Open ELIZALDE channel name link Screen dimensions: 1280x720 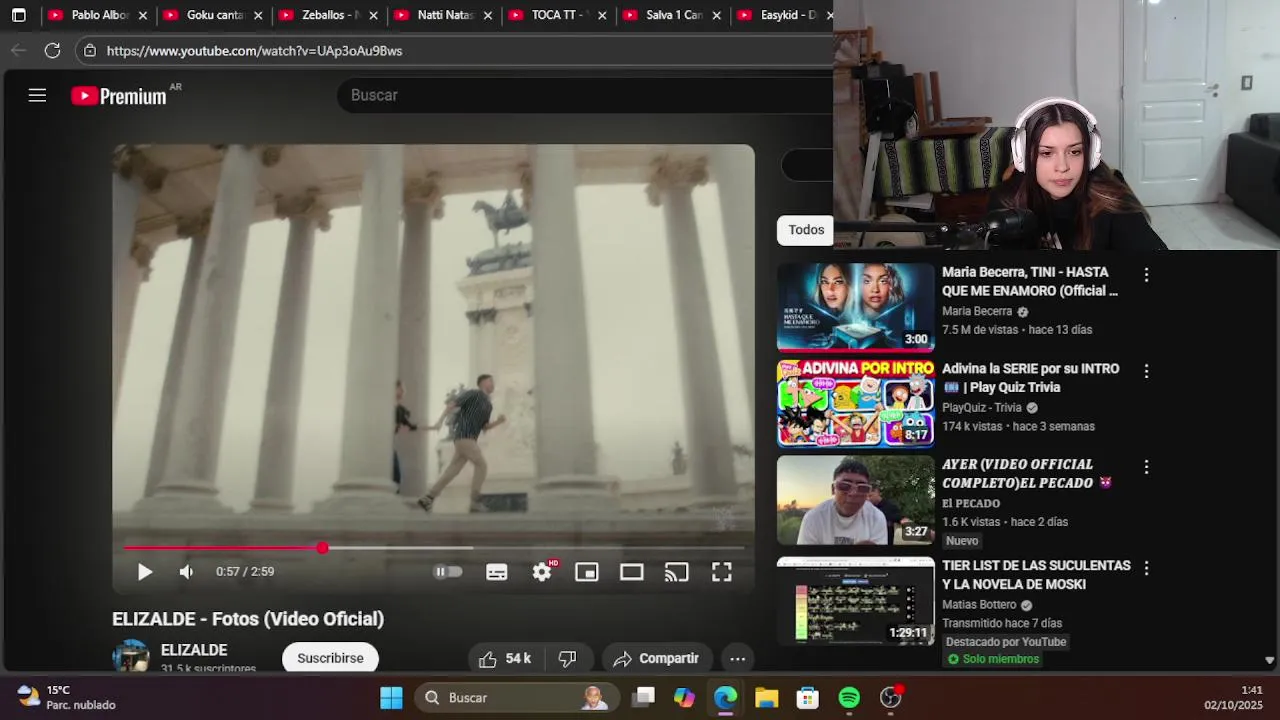click(194, 650)
